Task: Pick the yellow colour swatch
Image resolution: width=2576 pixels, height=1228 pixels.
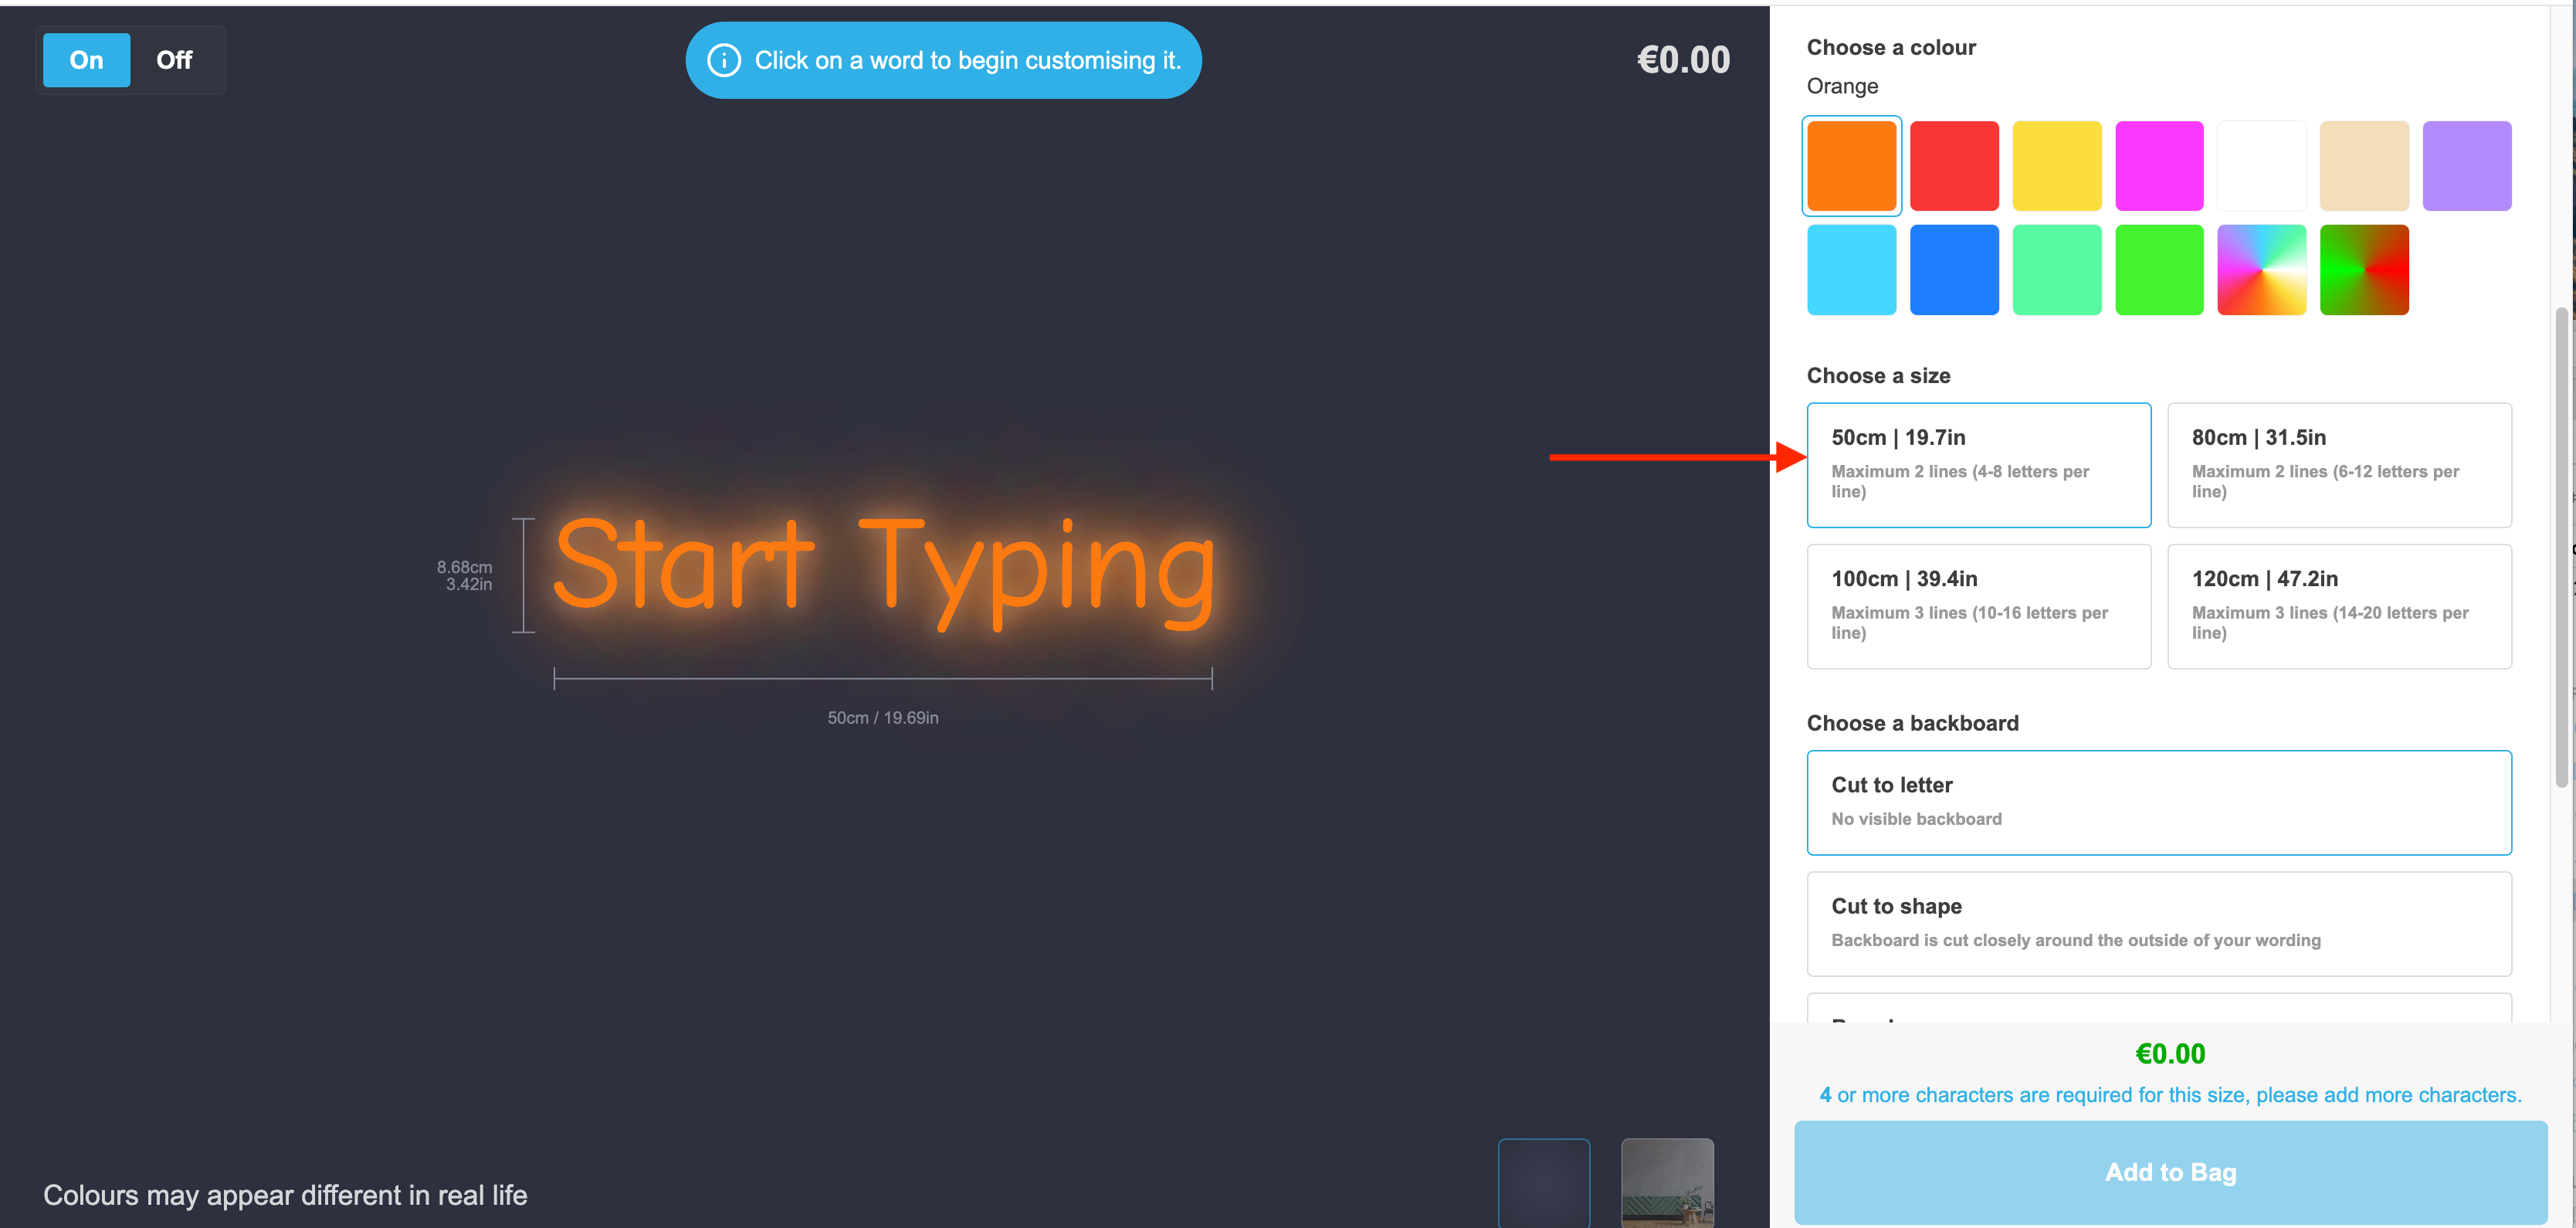Action: click(2056, 166)
